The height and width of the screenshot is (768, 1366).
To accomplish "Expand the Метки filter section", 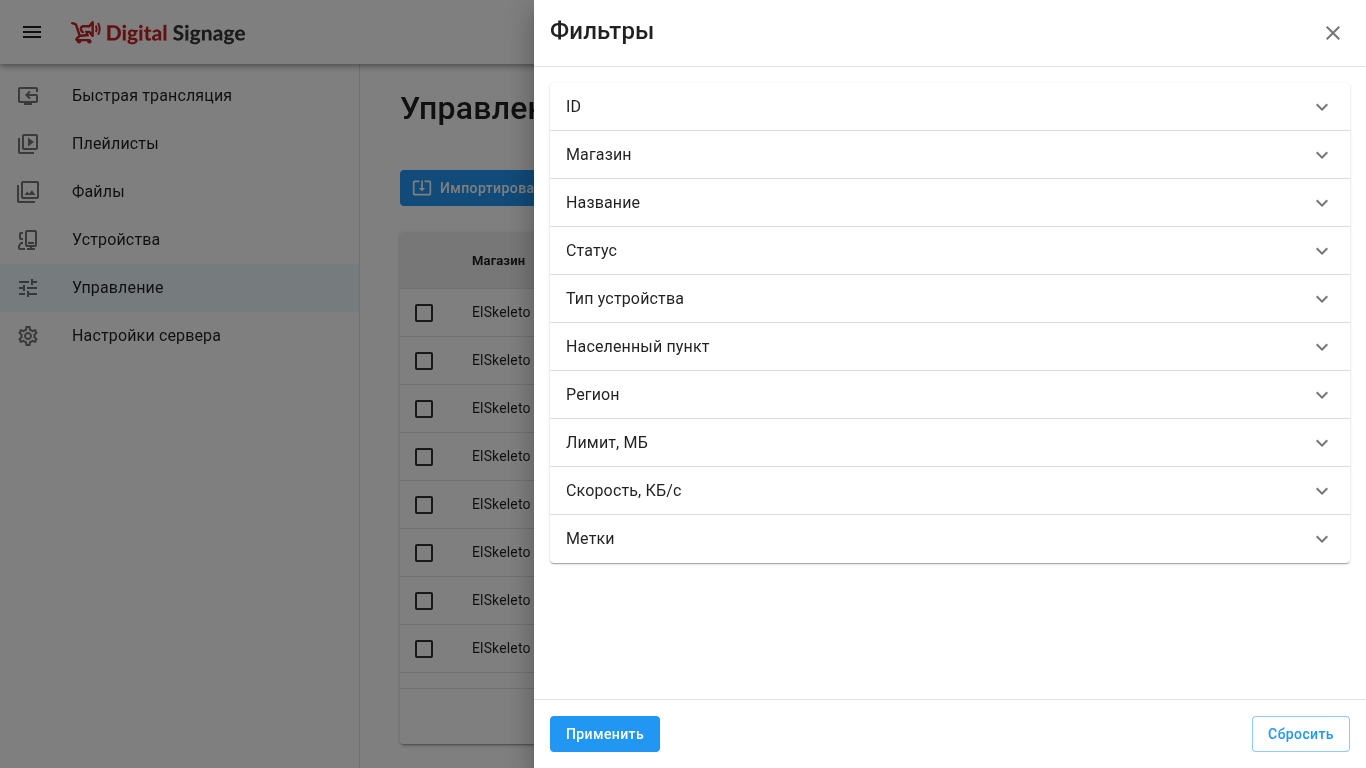I will 949,539.
